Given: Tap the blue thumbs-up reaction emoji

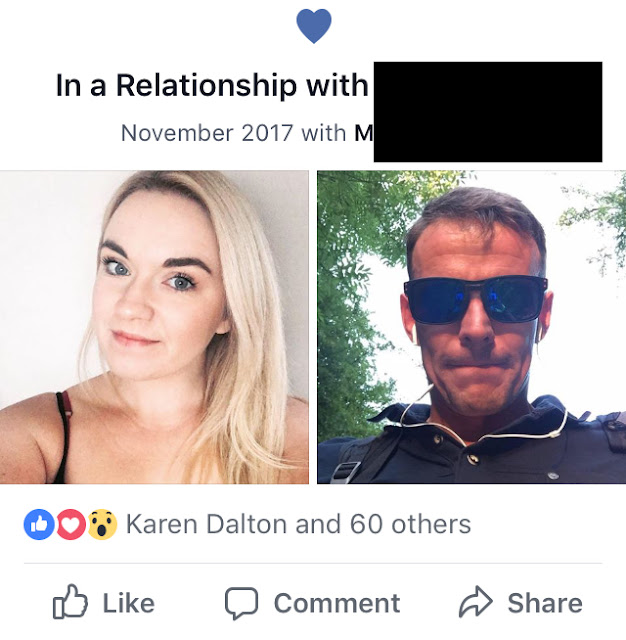Looking at the screenshot, I should (x=39, y=524).
